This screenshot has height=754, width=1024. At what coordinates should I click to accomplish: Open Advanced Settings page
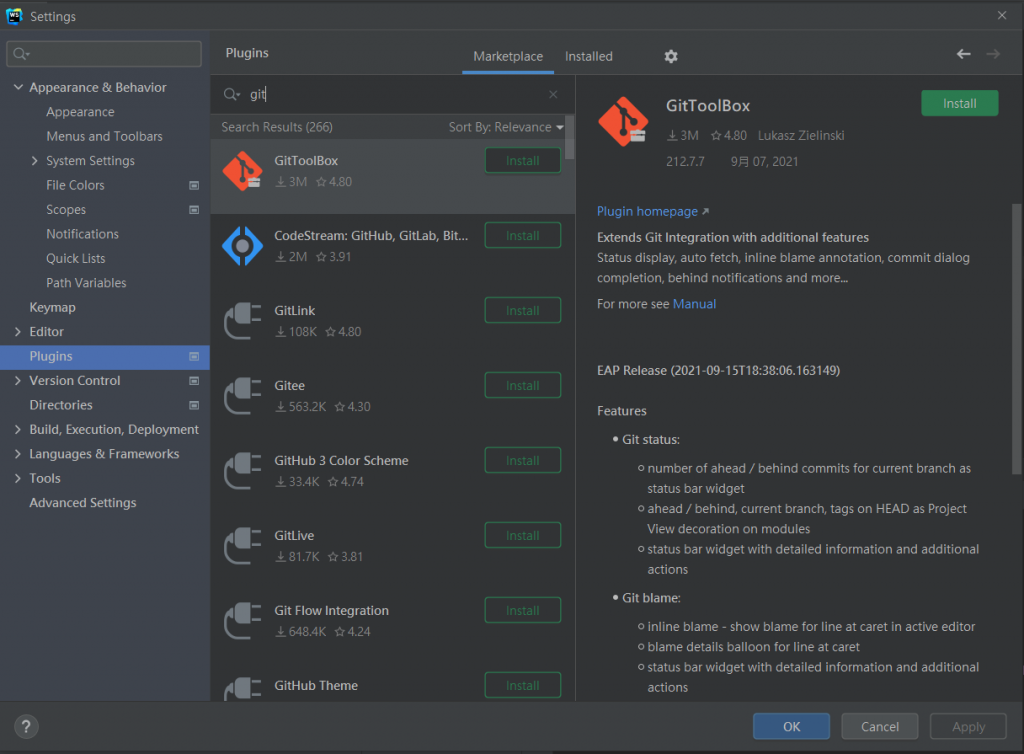(83, 503)
